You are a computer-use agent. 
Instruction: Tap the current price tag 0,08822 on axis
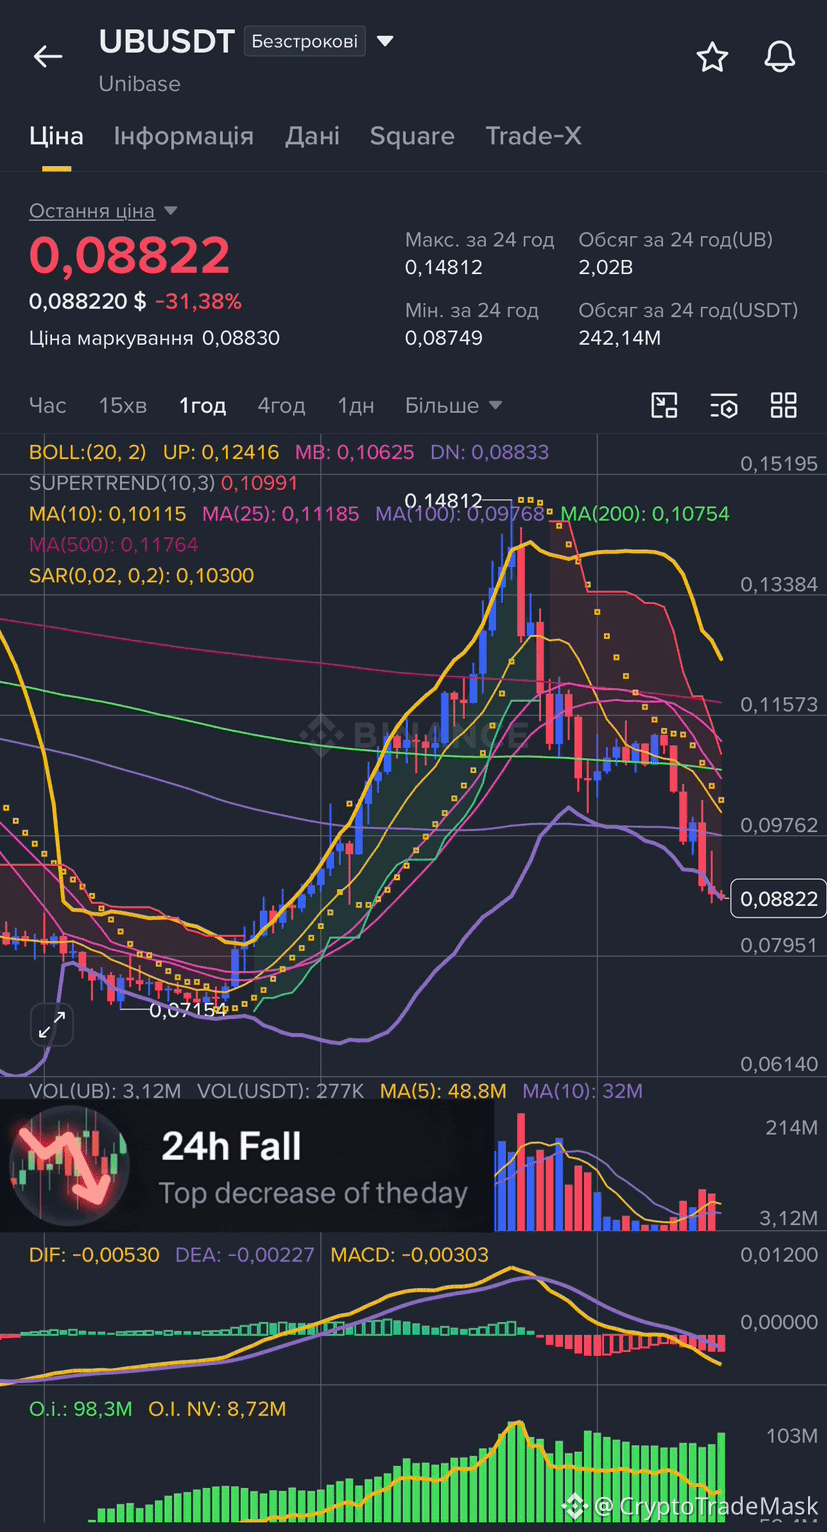point(780,899)
